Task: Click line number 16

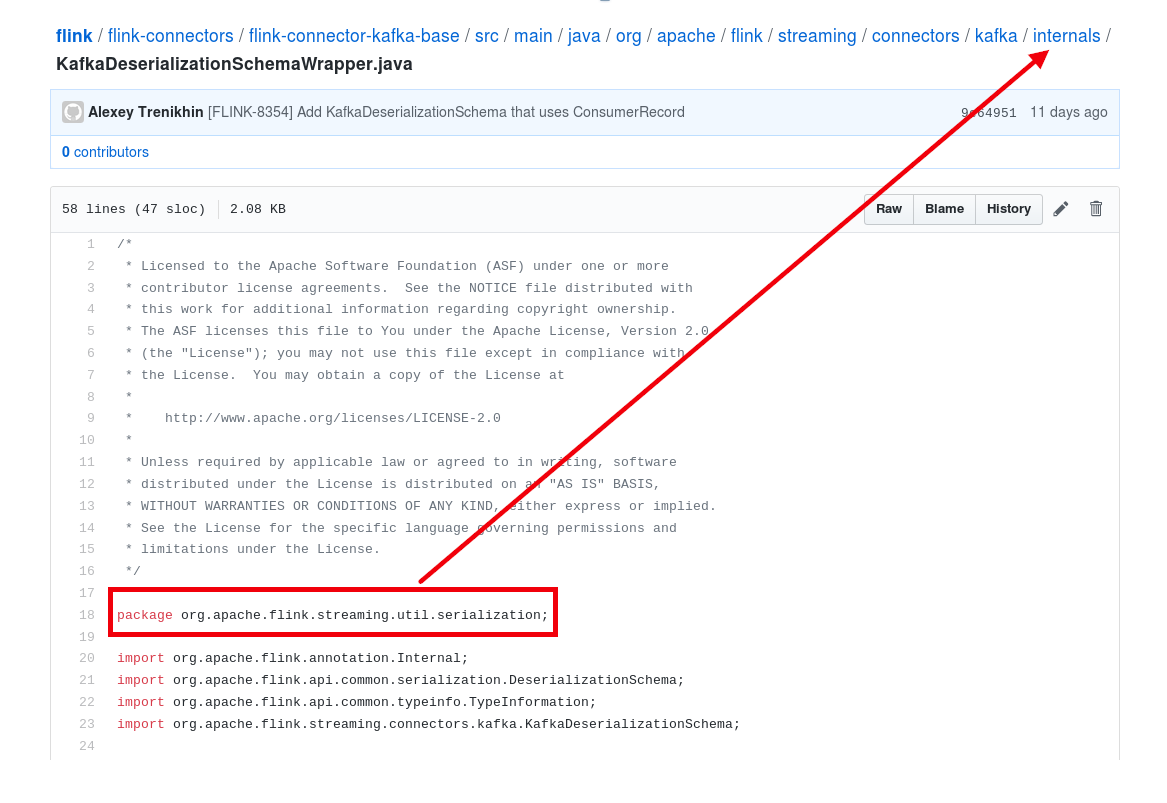Action: (87, 571)
